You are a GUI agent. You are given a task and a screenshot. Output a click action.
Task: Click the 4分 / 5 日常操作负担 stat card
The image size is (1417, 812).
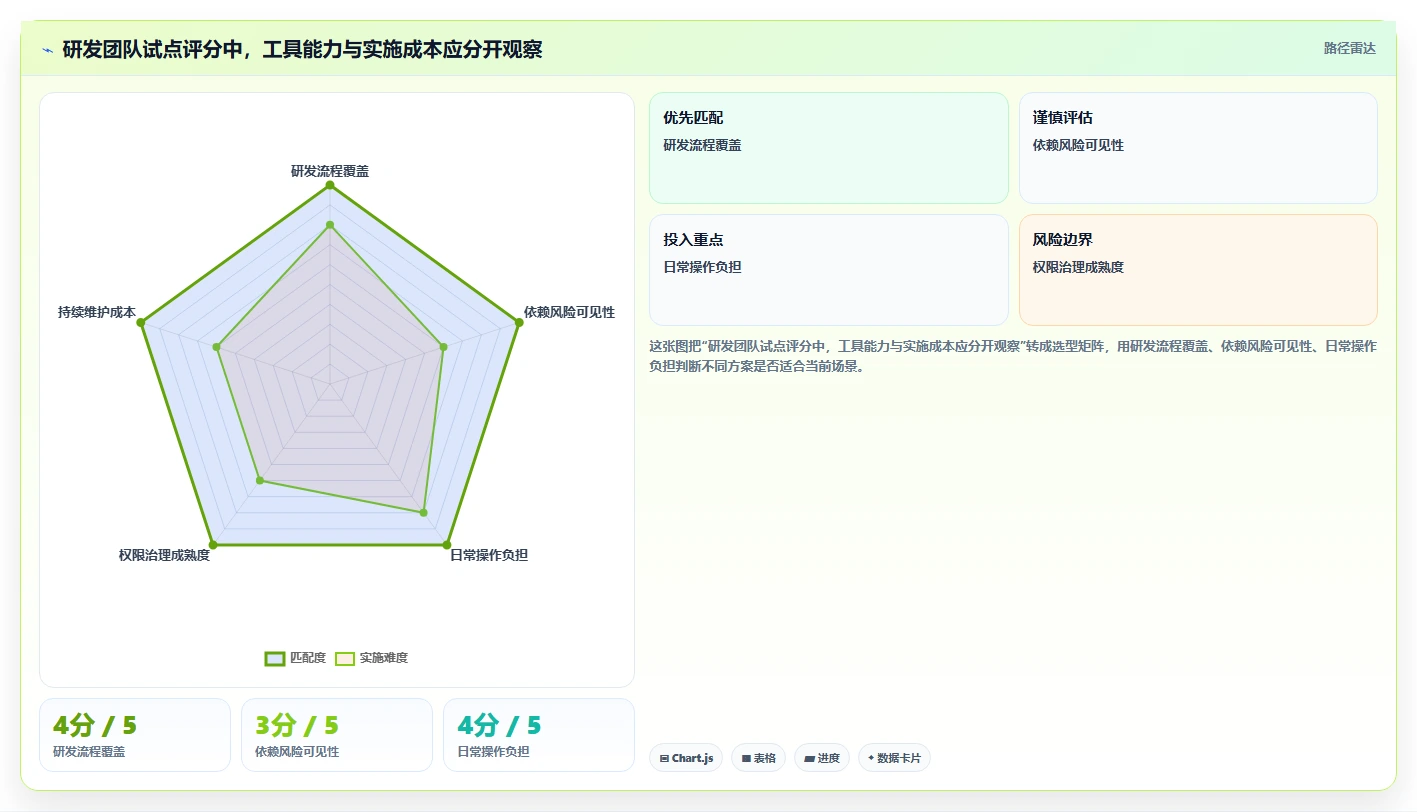[x=539, y=735]
